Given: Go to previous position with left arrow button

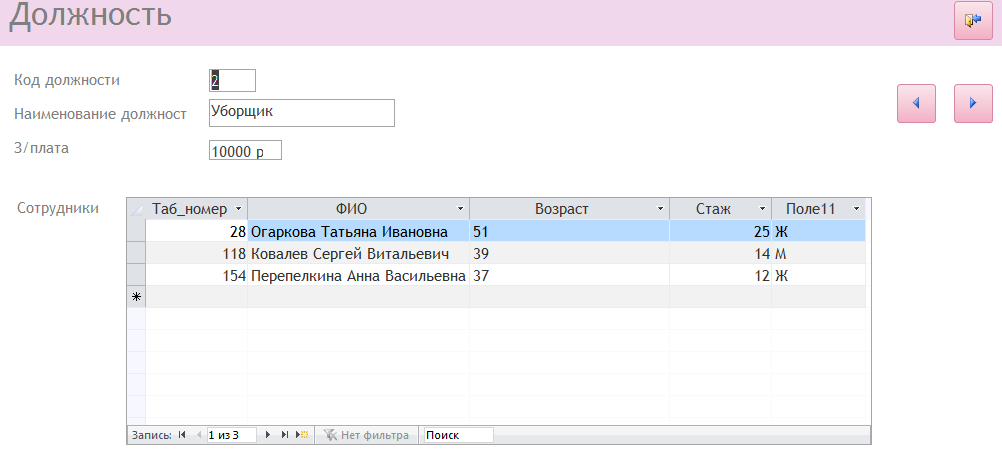Looking at the screenshot, I should click(x=916, y=103).
